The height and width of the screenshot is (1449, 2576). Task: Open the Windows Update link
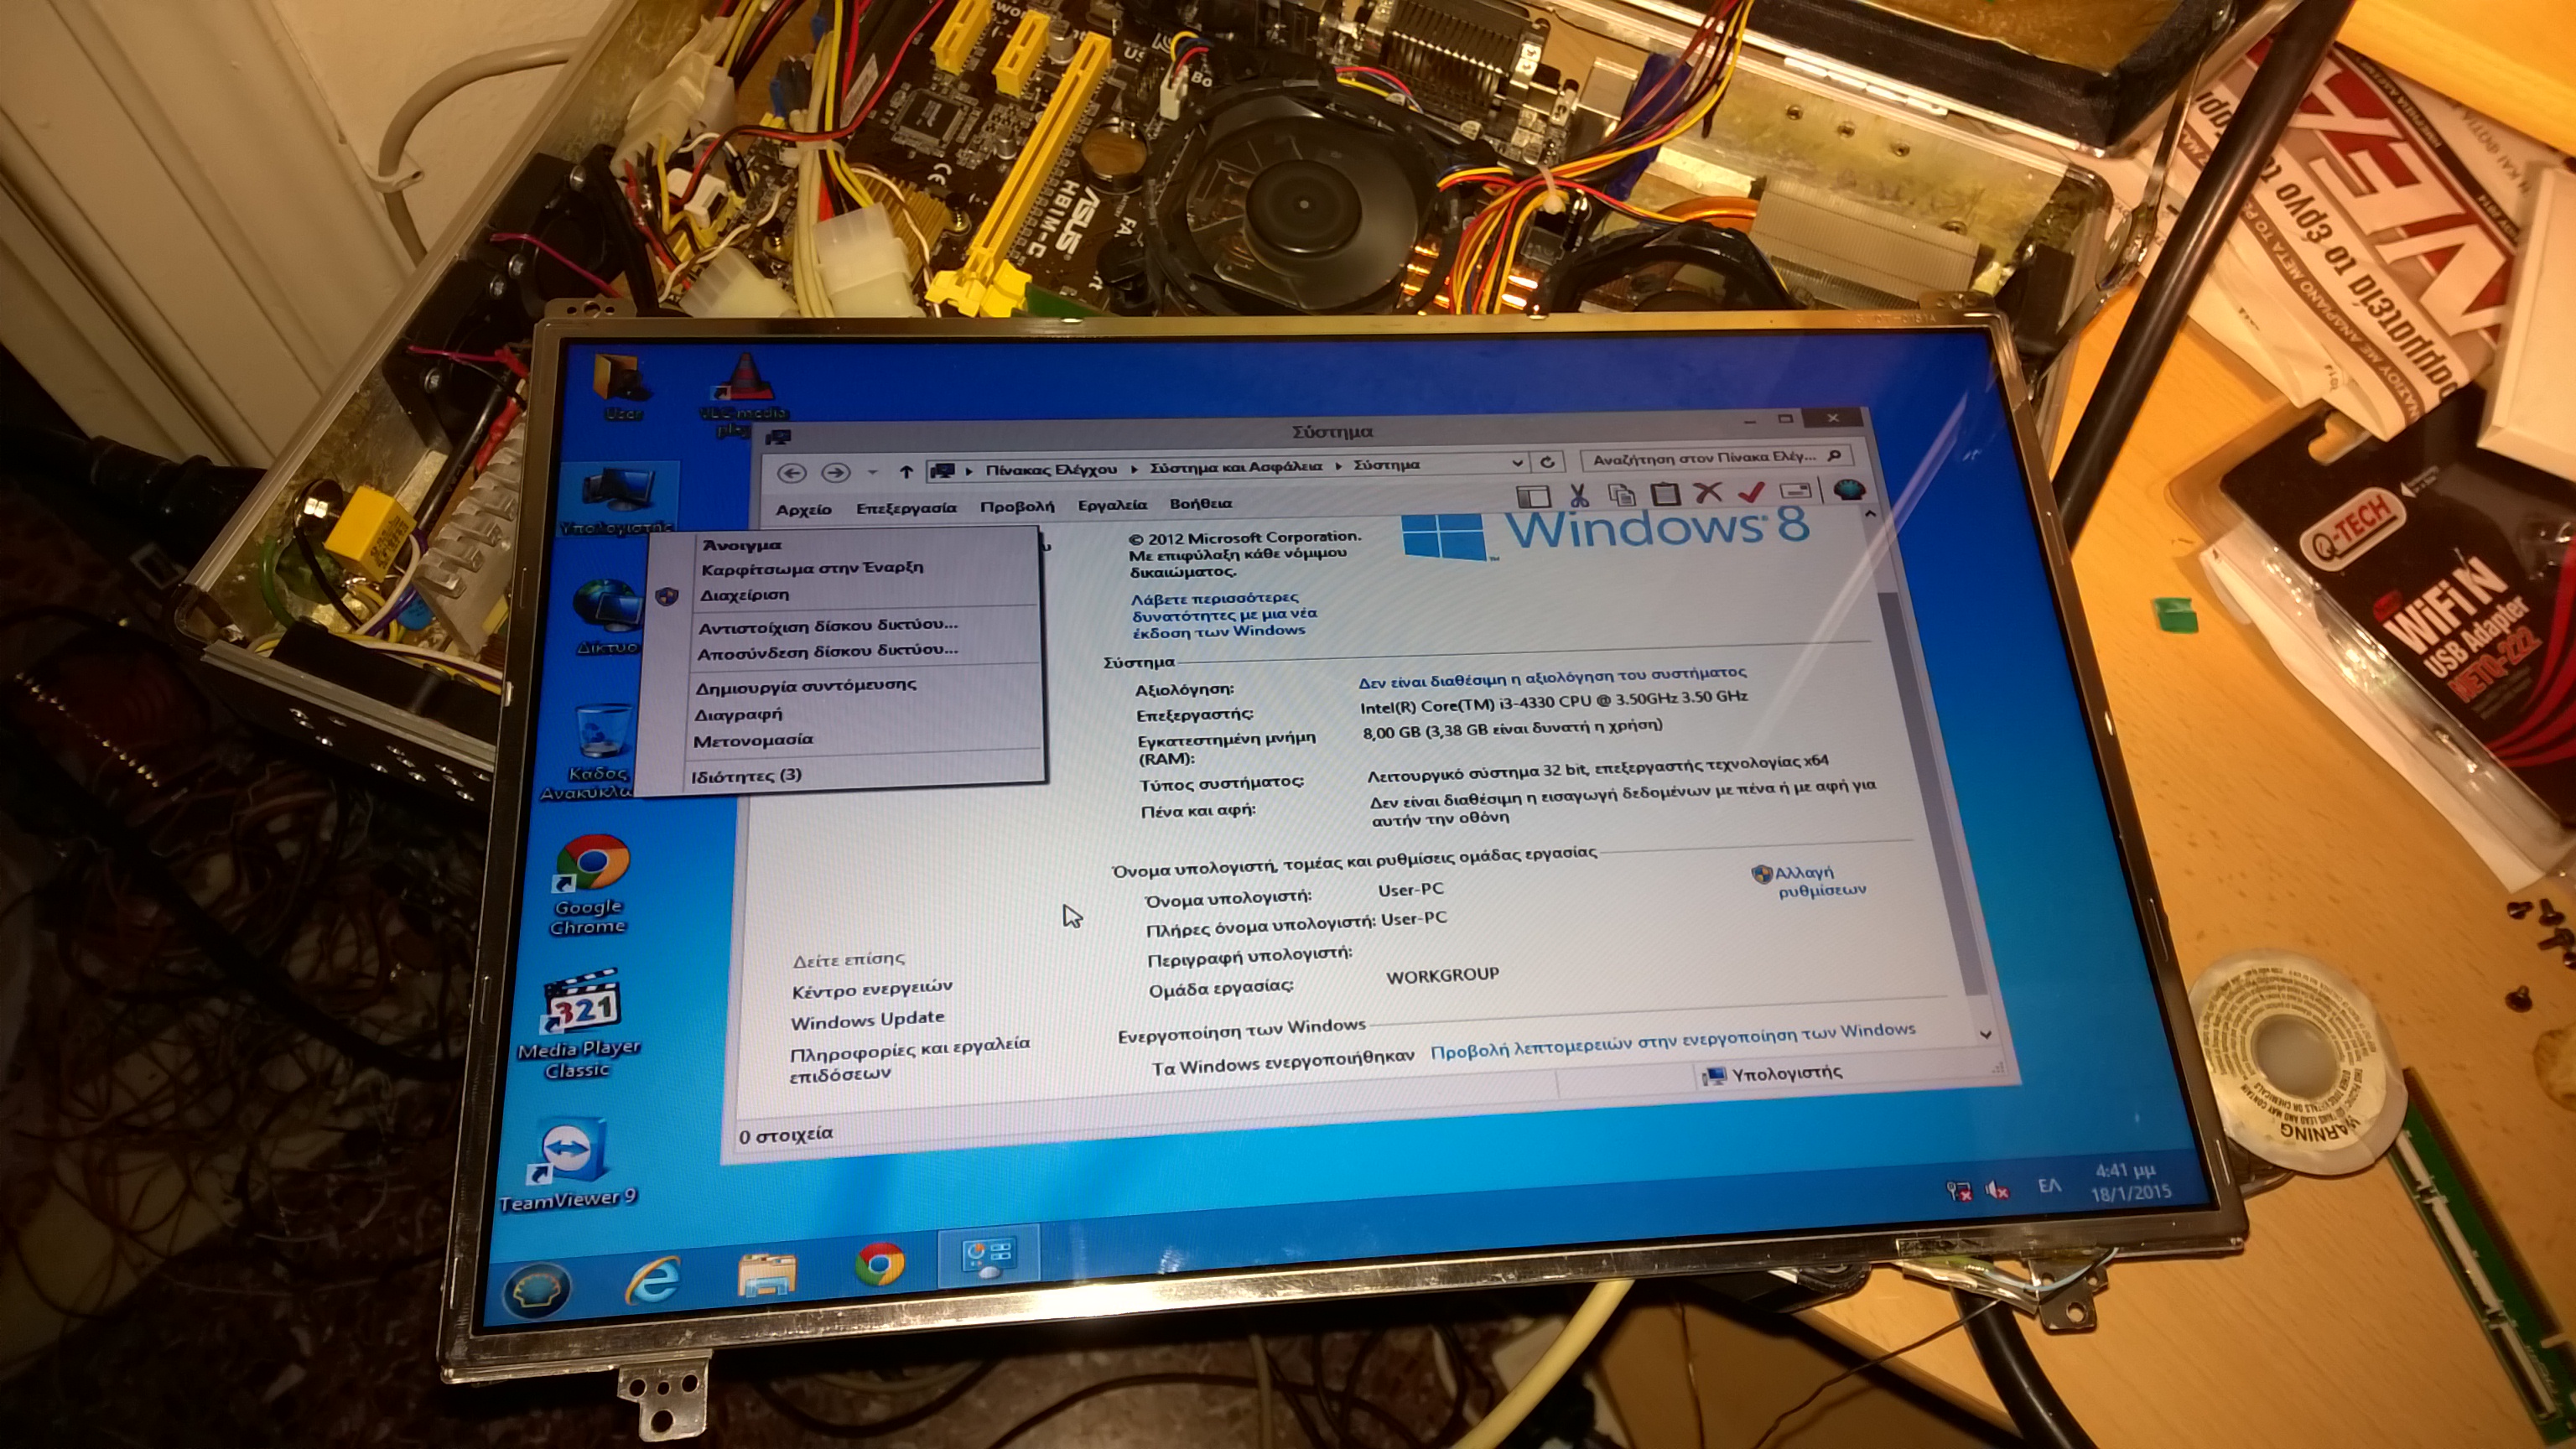coord(867,1020)
